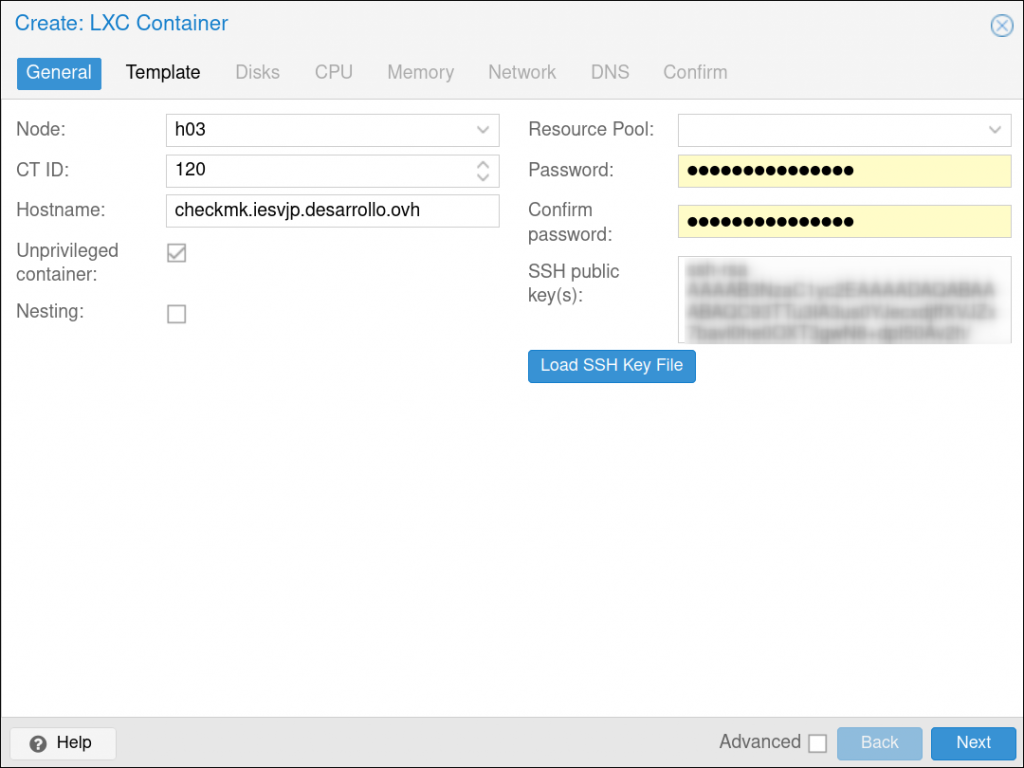Click into the Hostname text field

332,211
